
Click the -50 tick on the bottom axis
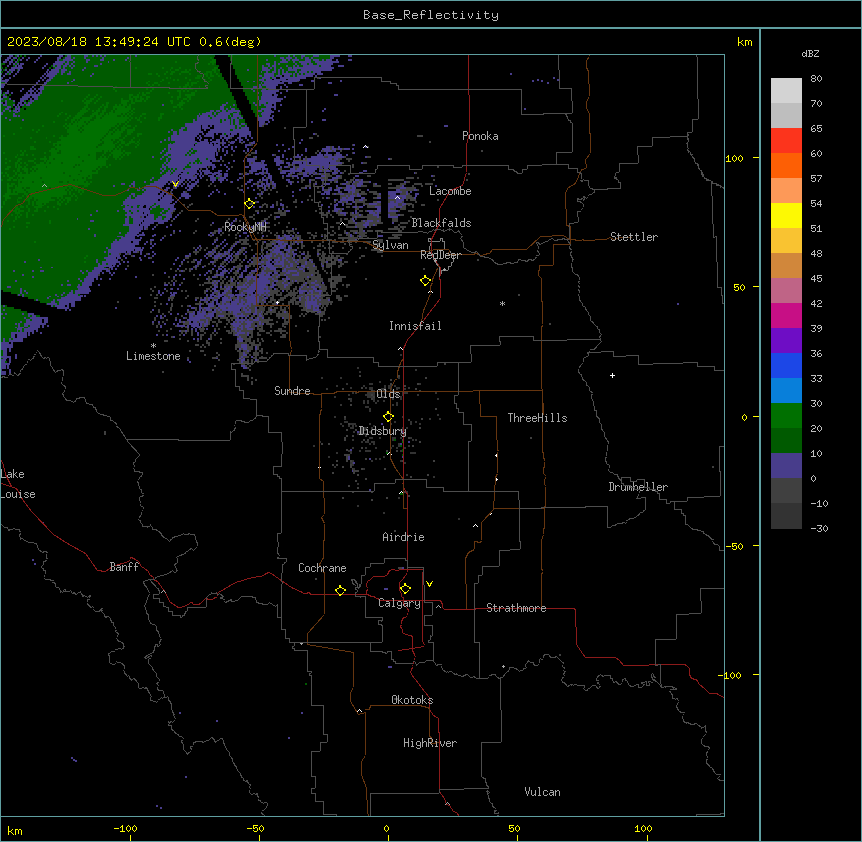[x=255, y=828]
